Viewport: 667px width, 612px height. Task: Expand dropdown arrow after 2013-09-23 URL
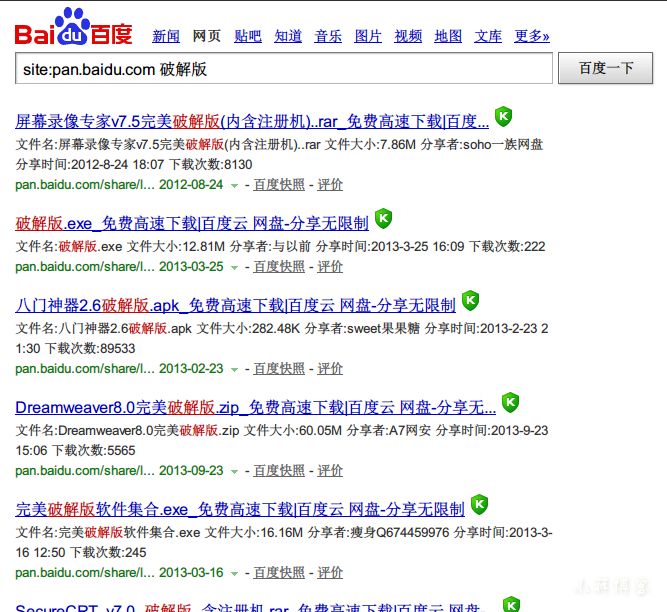click(234, 472)
